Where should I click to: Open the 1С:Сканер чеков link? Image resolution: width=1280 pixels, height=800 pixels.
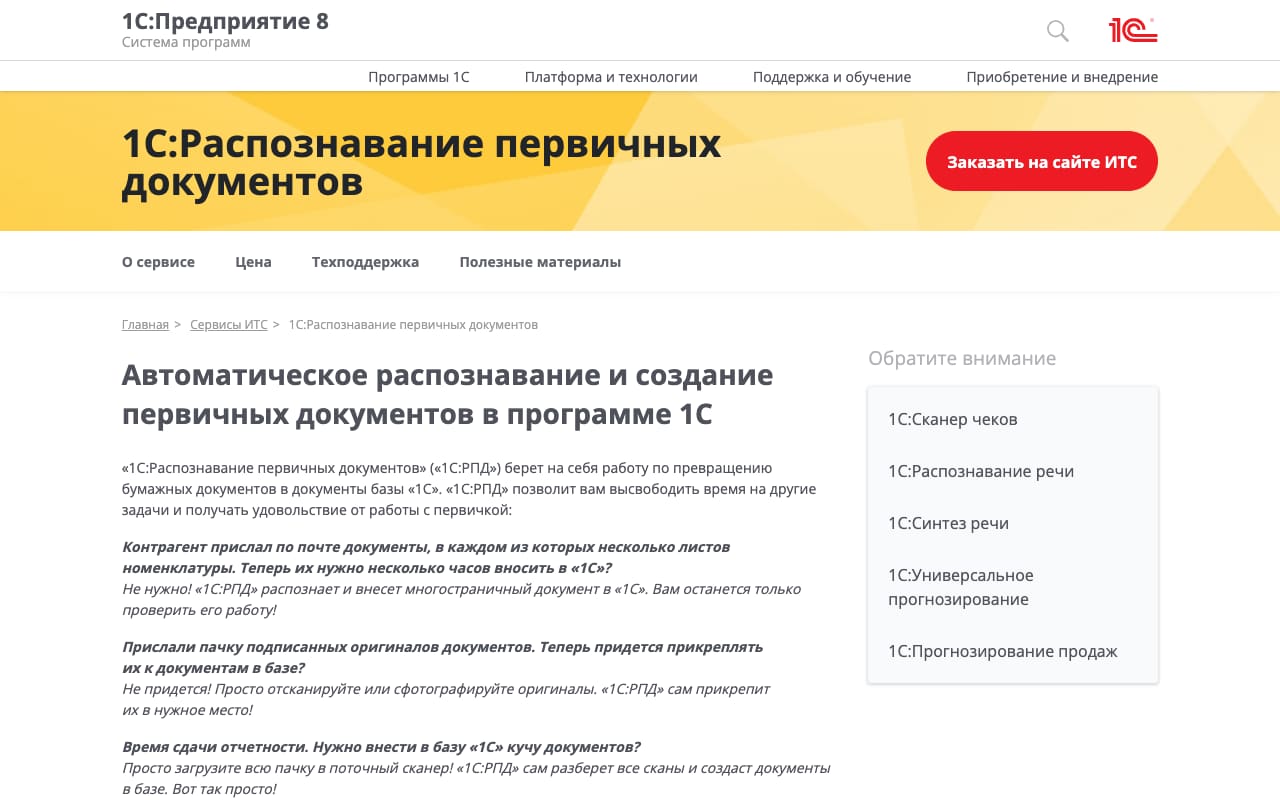point(953,419)
